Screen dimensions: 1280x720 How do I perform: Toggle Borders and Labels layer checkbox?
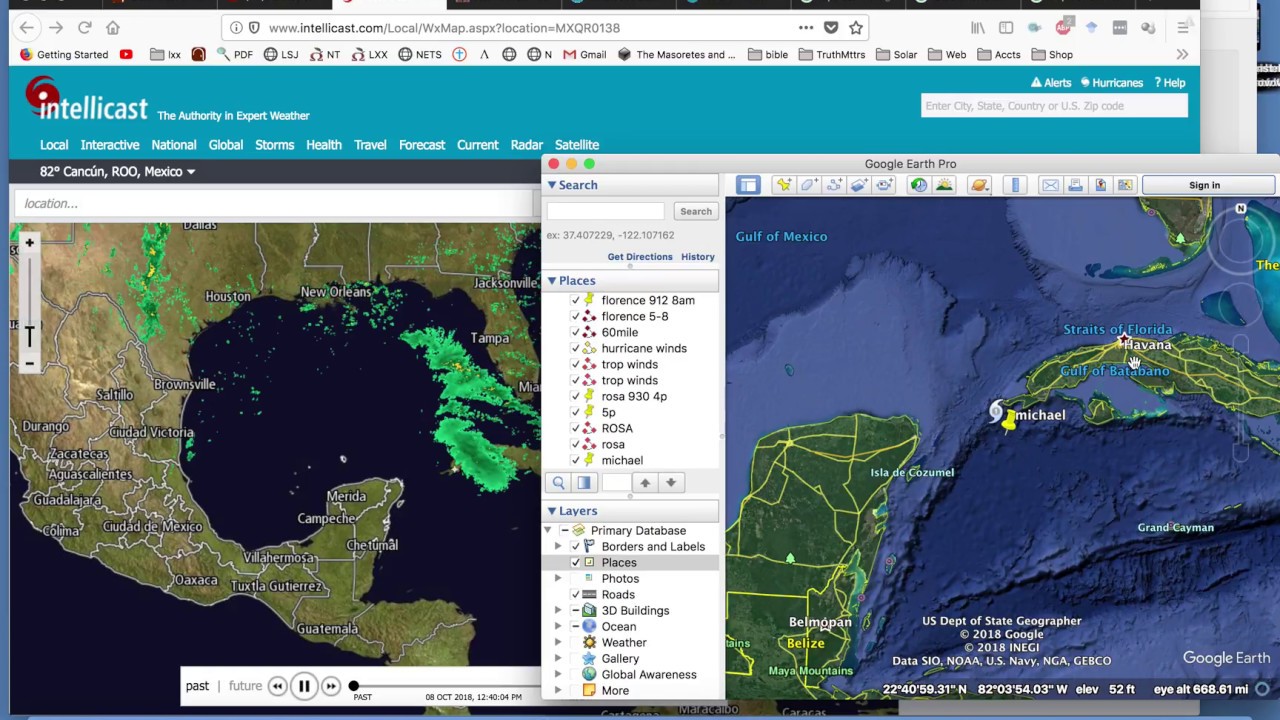point(575,547)
